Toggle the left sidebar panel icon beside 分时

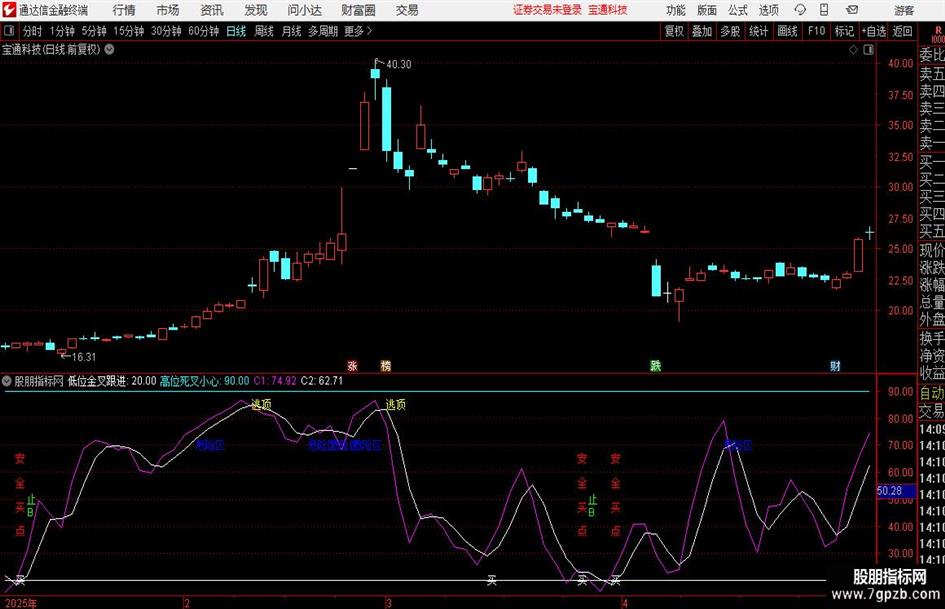coord(9,31)
